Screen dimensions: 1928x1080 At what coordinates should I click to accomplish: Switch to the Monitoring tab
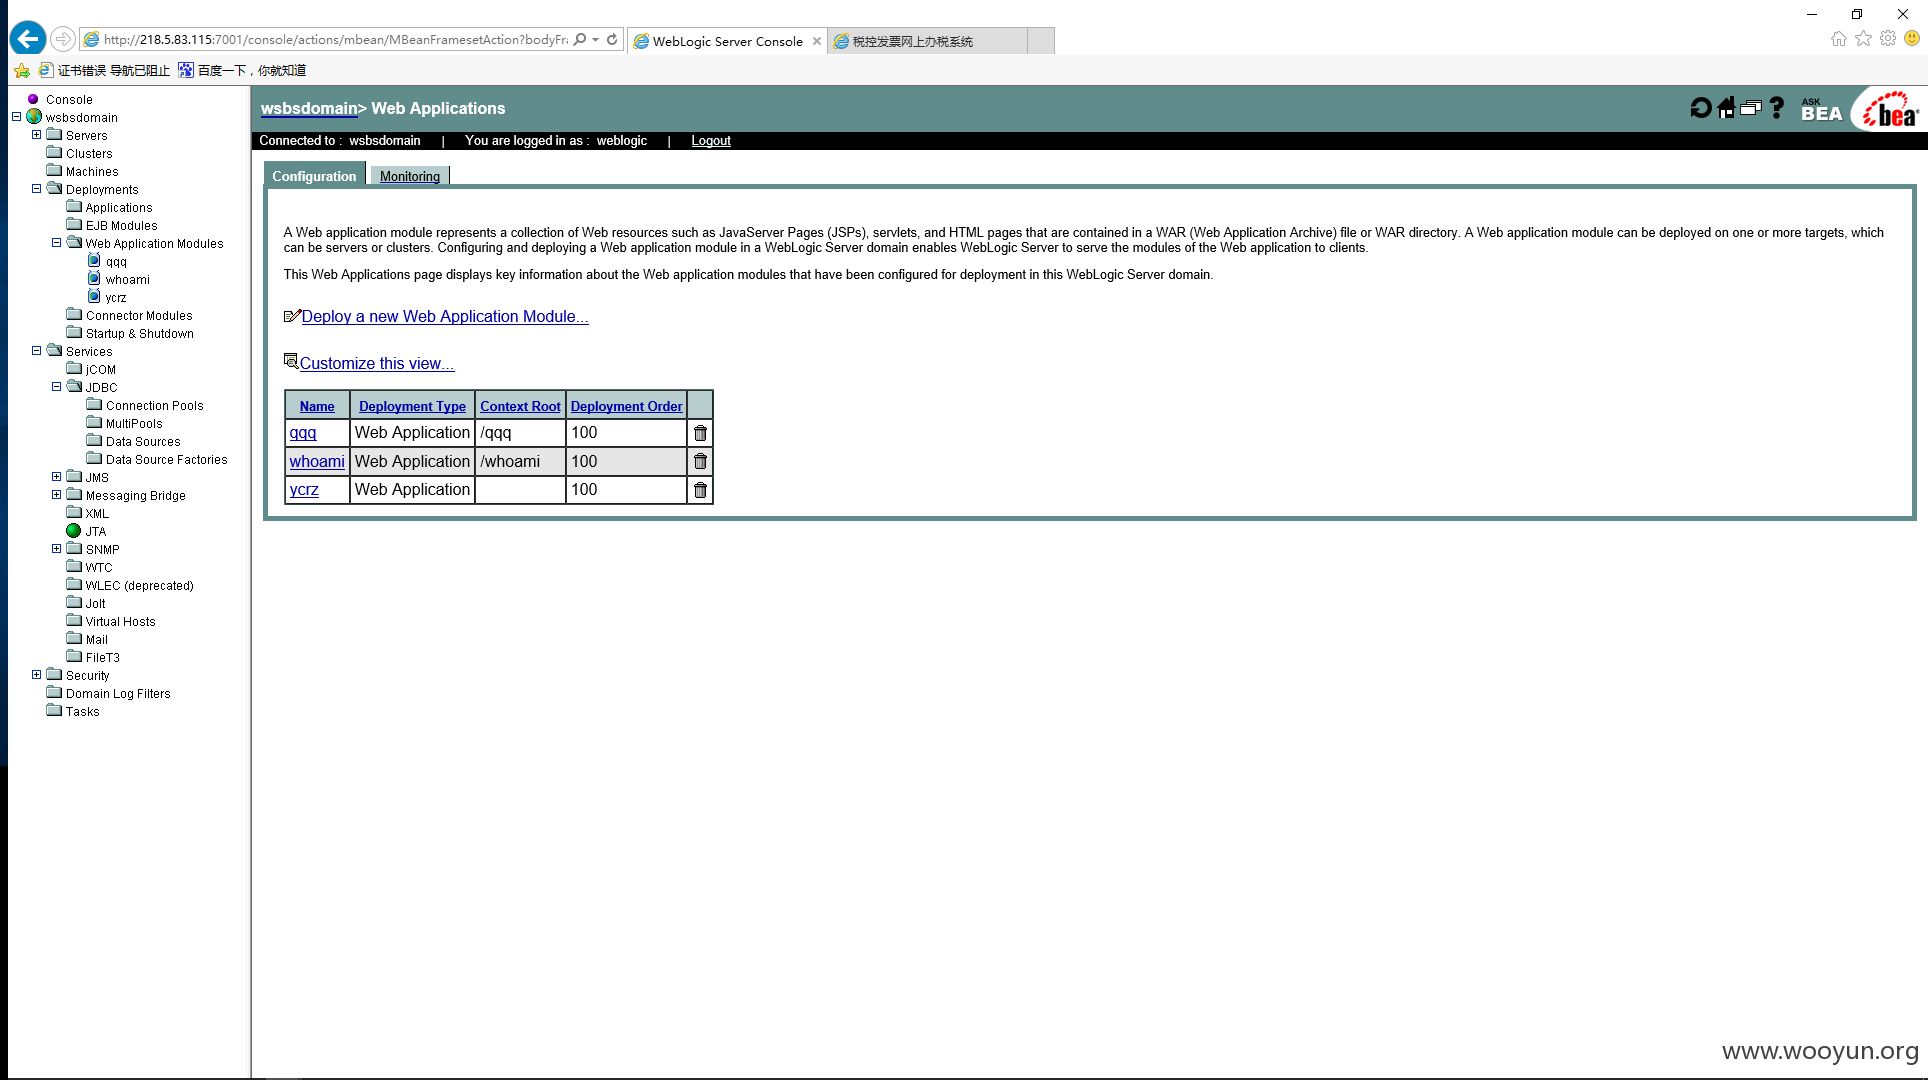point(410,176)
